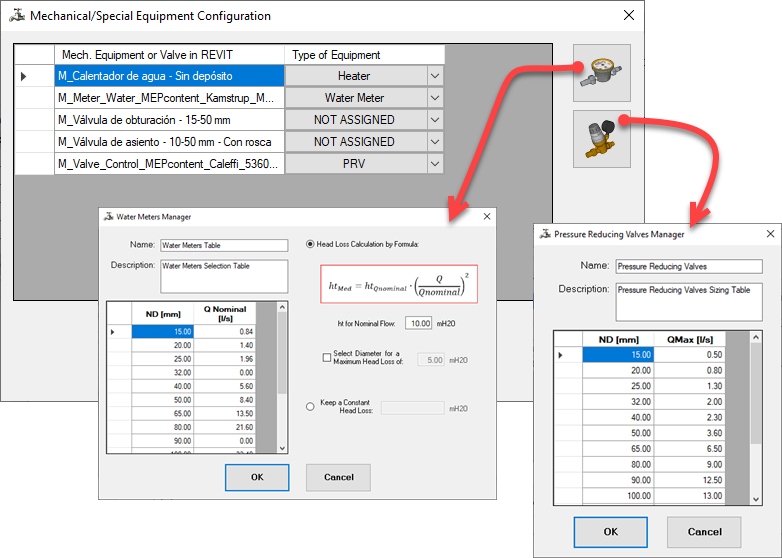
Task: Close the Water Meters Manager dialog
Action: pos(487,216)
